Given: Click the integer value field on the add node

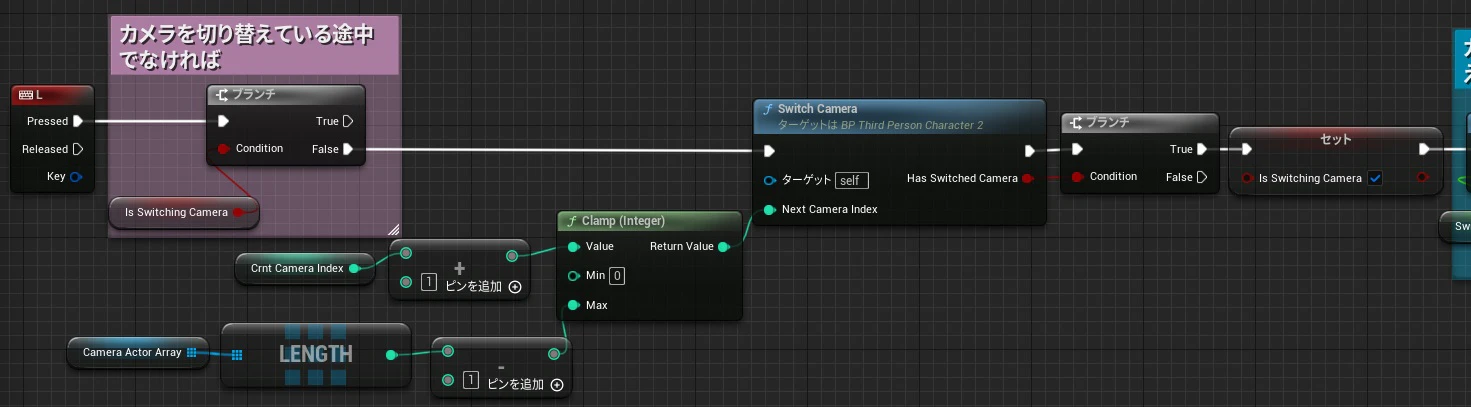Looking at the screenshot, I should (428, 283).
